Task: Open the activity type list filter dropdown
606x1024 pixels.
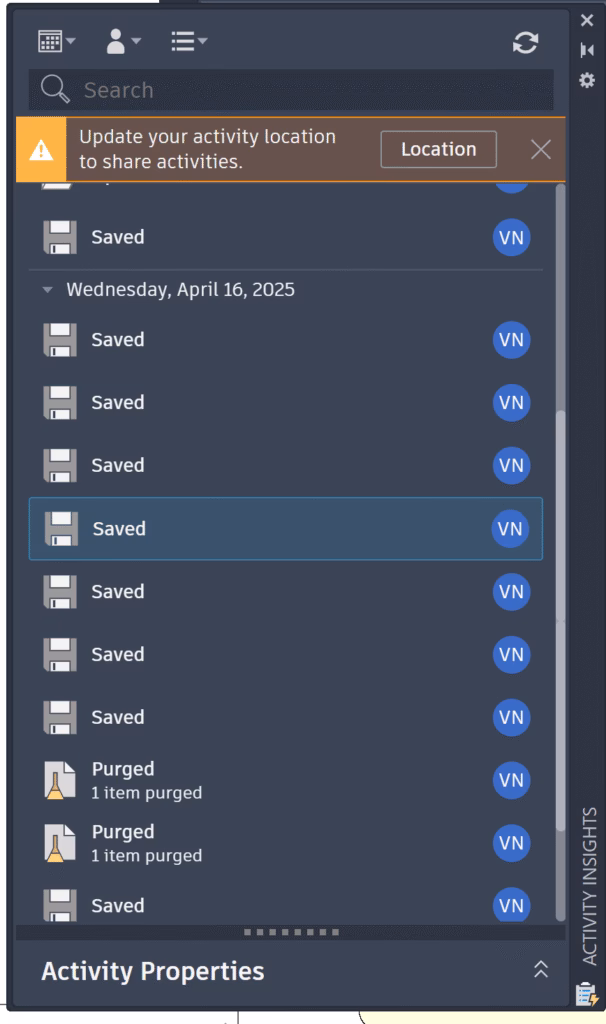Action: click(189, 41)
